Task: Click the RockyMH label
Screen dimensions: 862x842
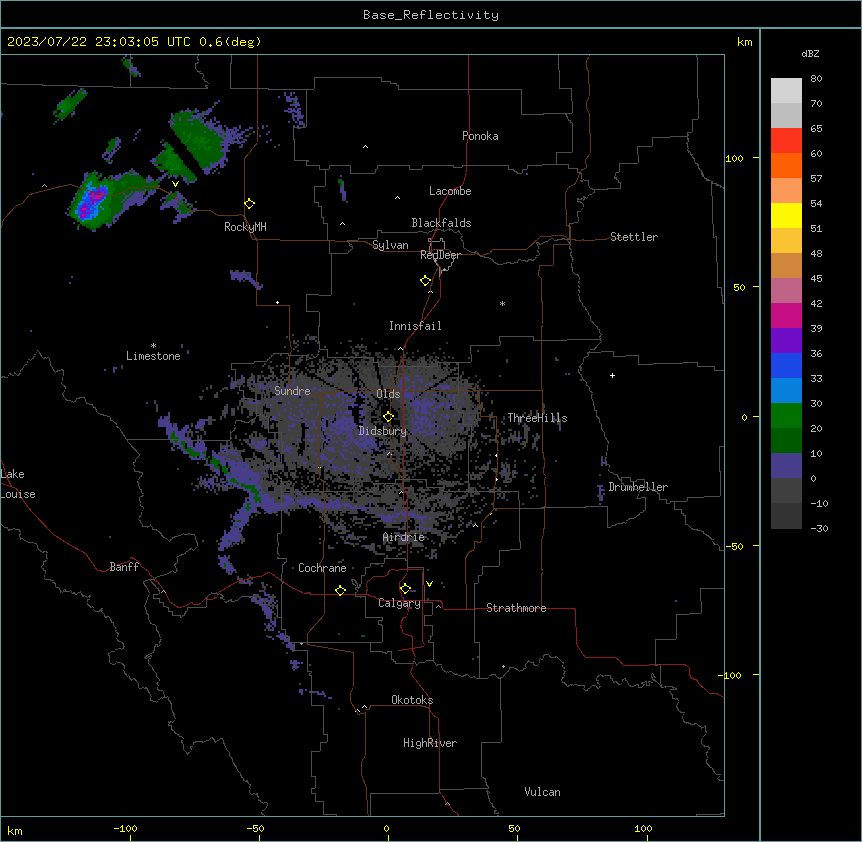Action: pos(245,227)
